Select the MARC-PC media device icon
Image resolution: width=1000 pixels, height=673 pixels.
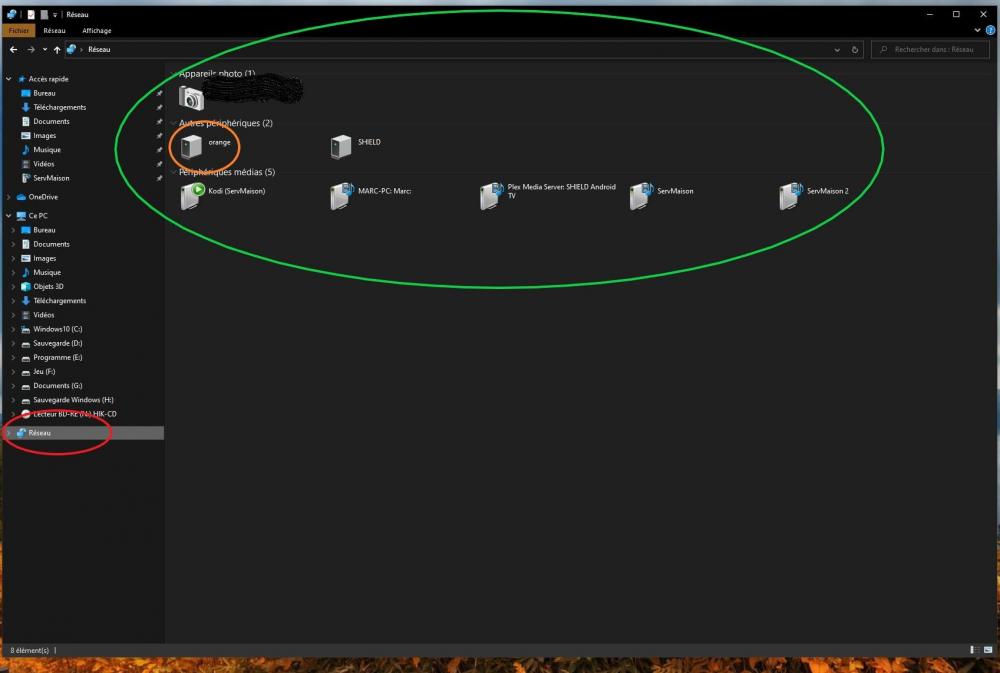click(x=341, y=196)
